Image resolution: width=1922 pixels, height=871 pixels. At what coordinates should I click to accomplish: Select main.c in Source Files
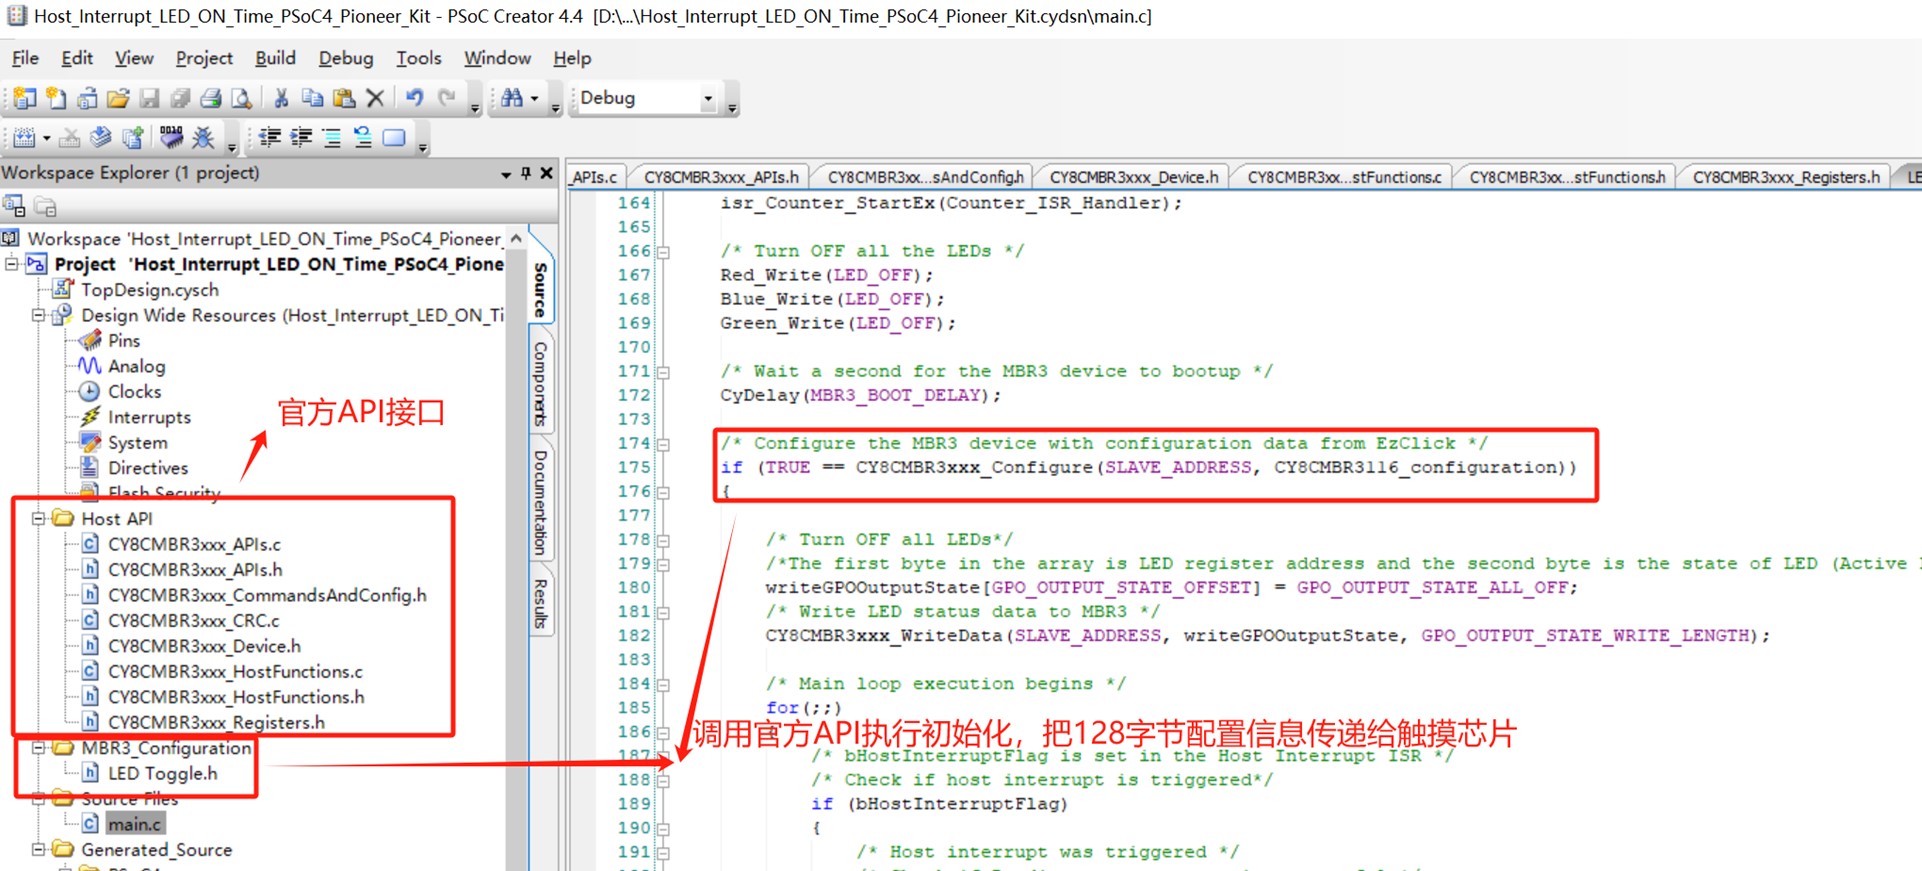[x=135, y=824]
